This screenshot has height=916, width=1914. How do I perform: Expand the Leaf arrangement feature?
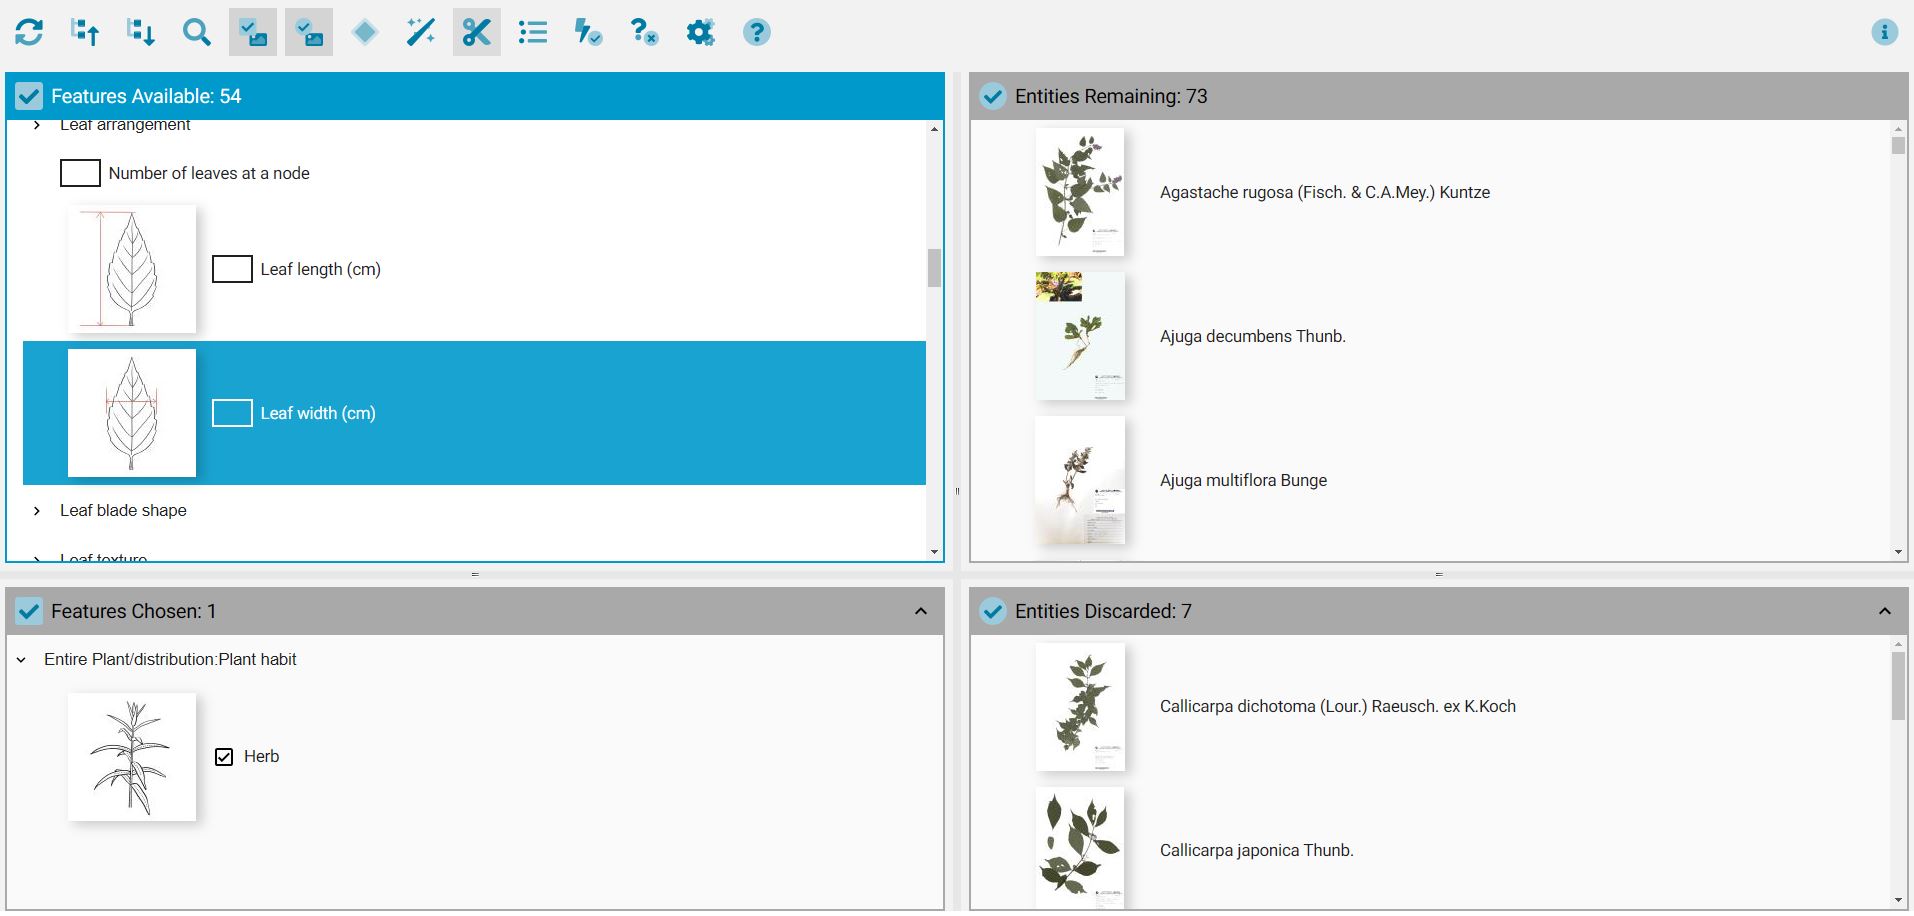[x=37, y=125]
